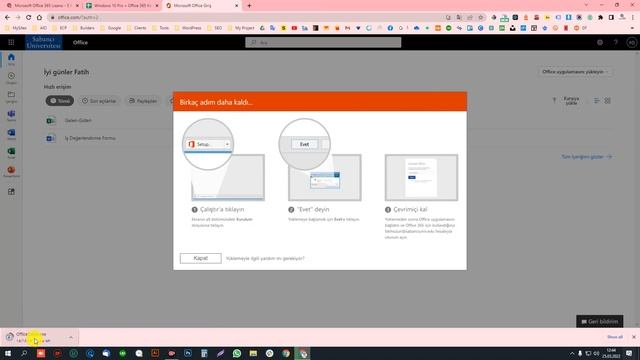The image size is (640, 360).
Task: Open the all apps icon in sidebar
Action: coord(11,191)
